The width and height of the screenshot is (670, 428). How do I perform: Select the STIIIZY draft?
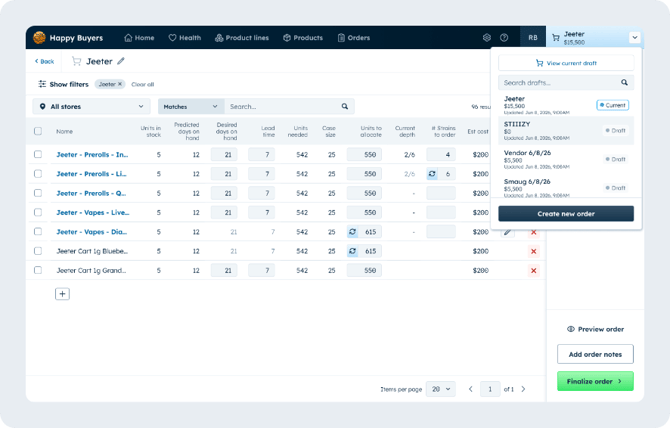point(566,131)
